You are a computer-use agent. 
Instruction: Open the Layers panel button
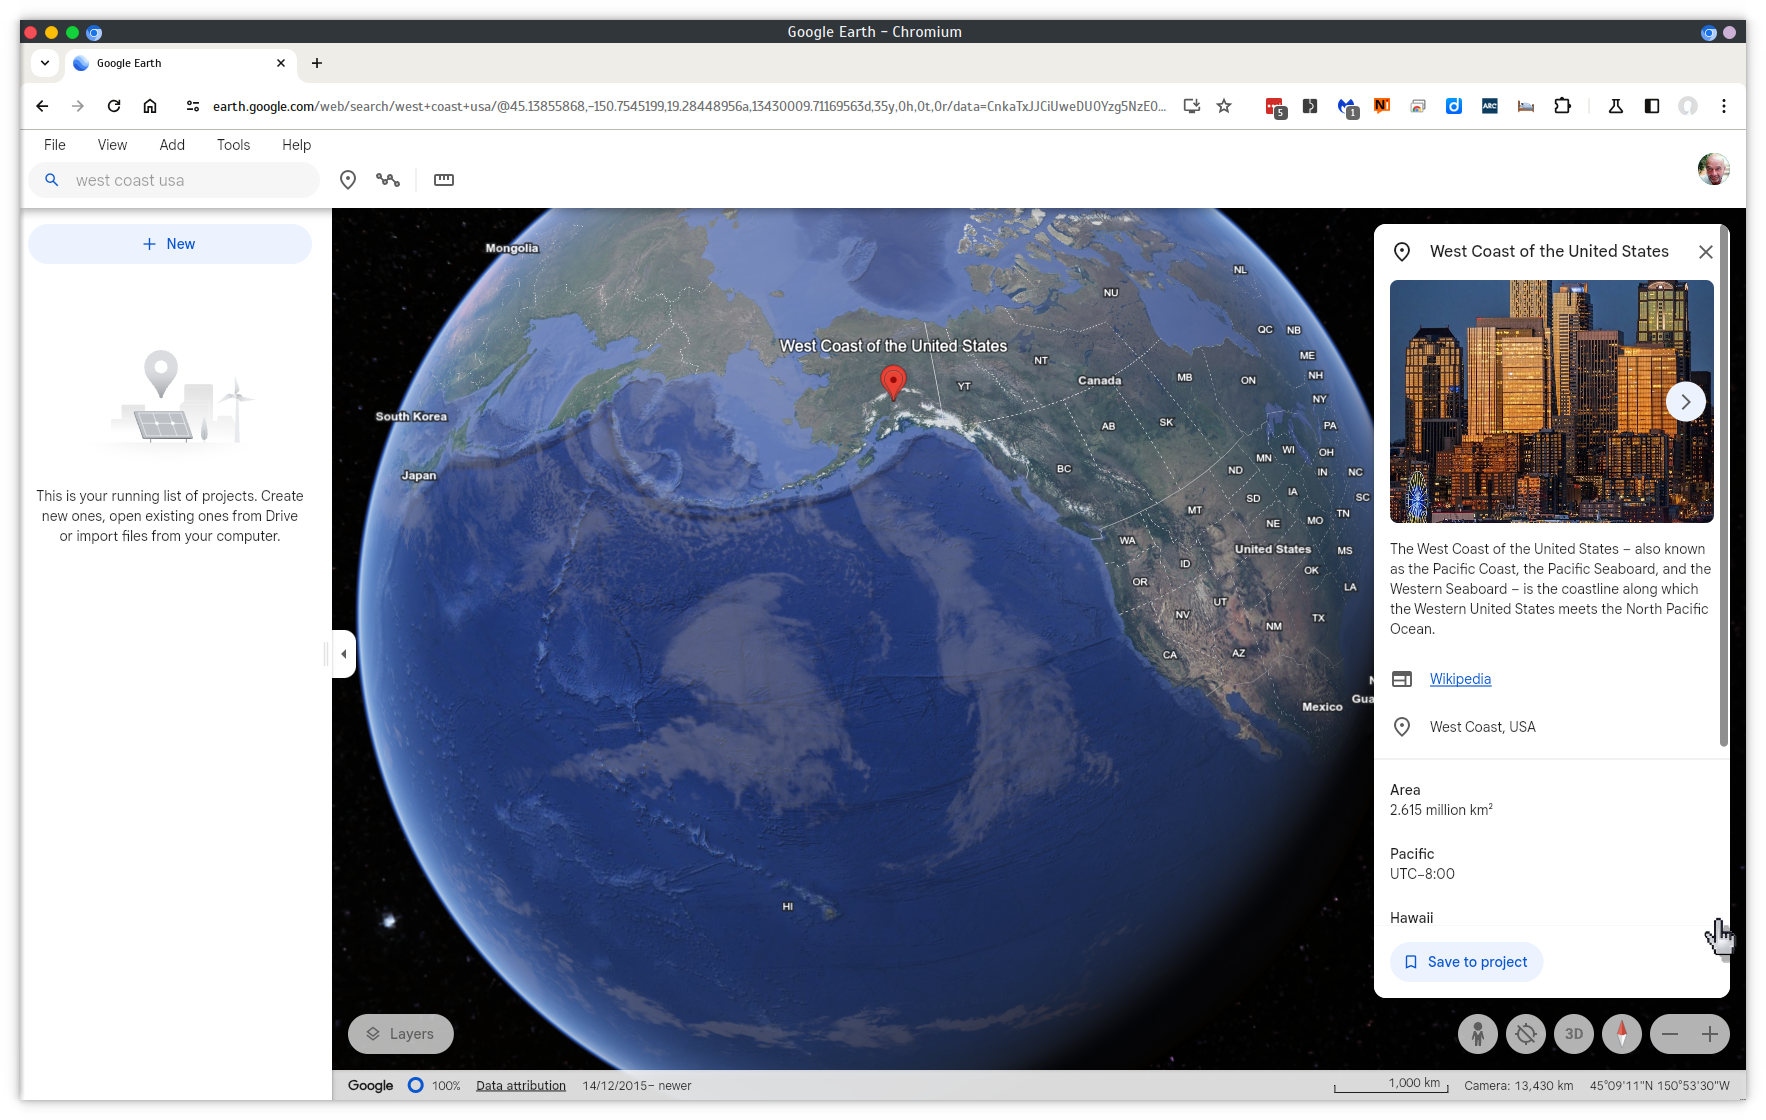pyautogui.click(x=400, y=1034)
